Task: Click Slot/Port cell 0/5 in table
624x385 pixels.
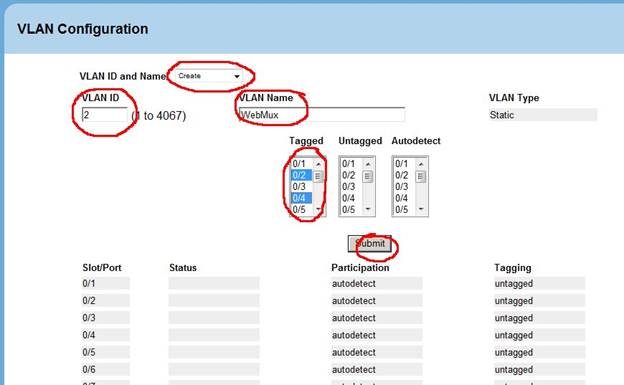Action: click(x=105, y=352)
